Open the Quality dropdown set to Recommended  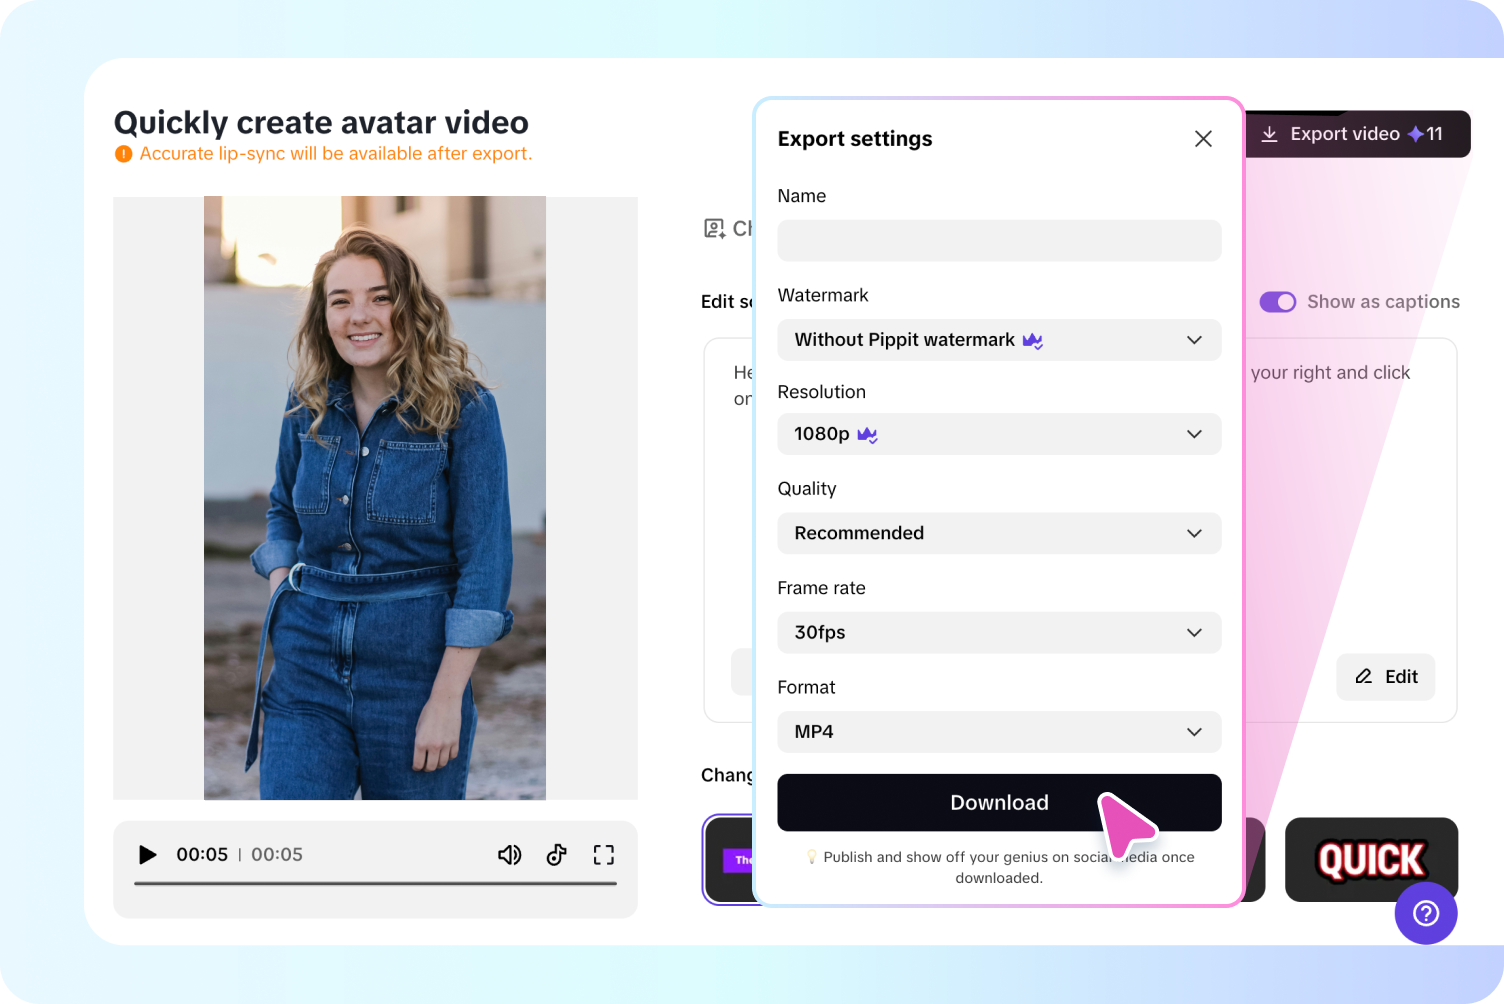[999, 533]
